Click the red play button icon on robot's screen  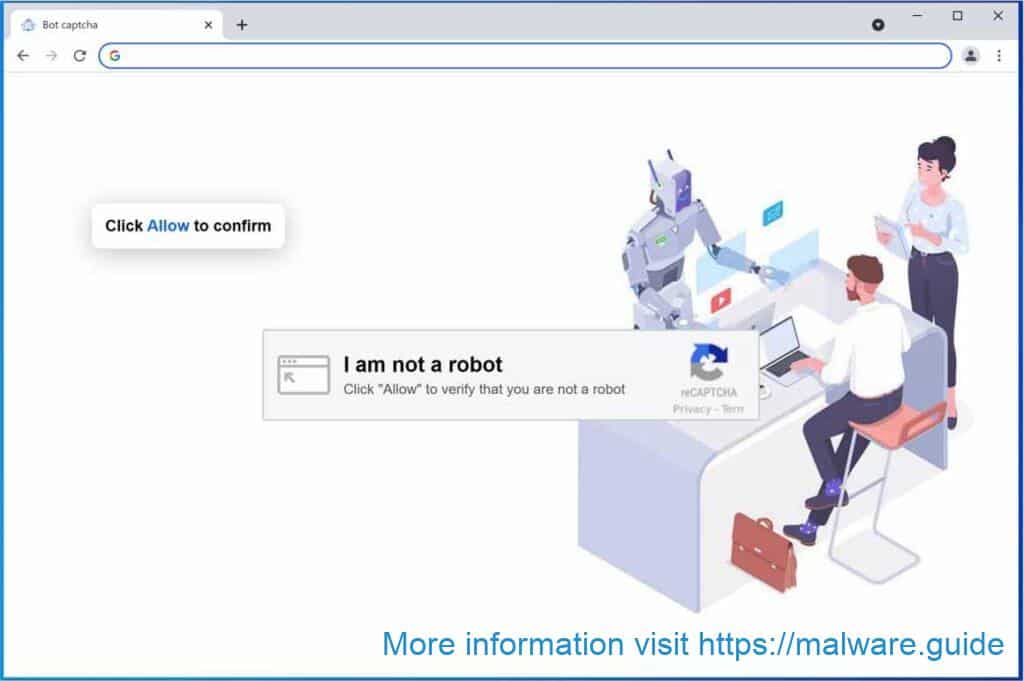(x=721, y=301)
